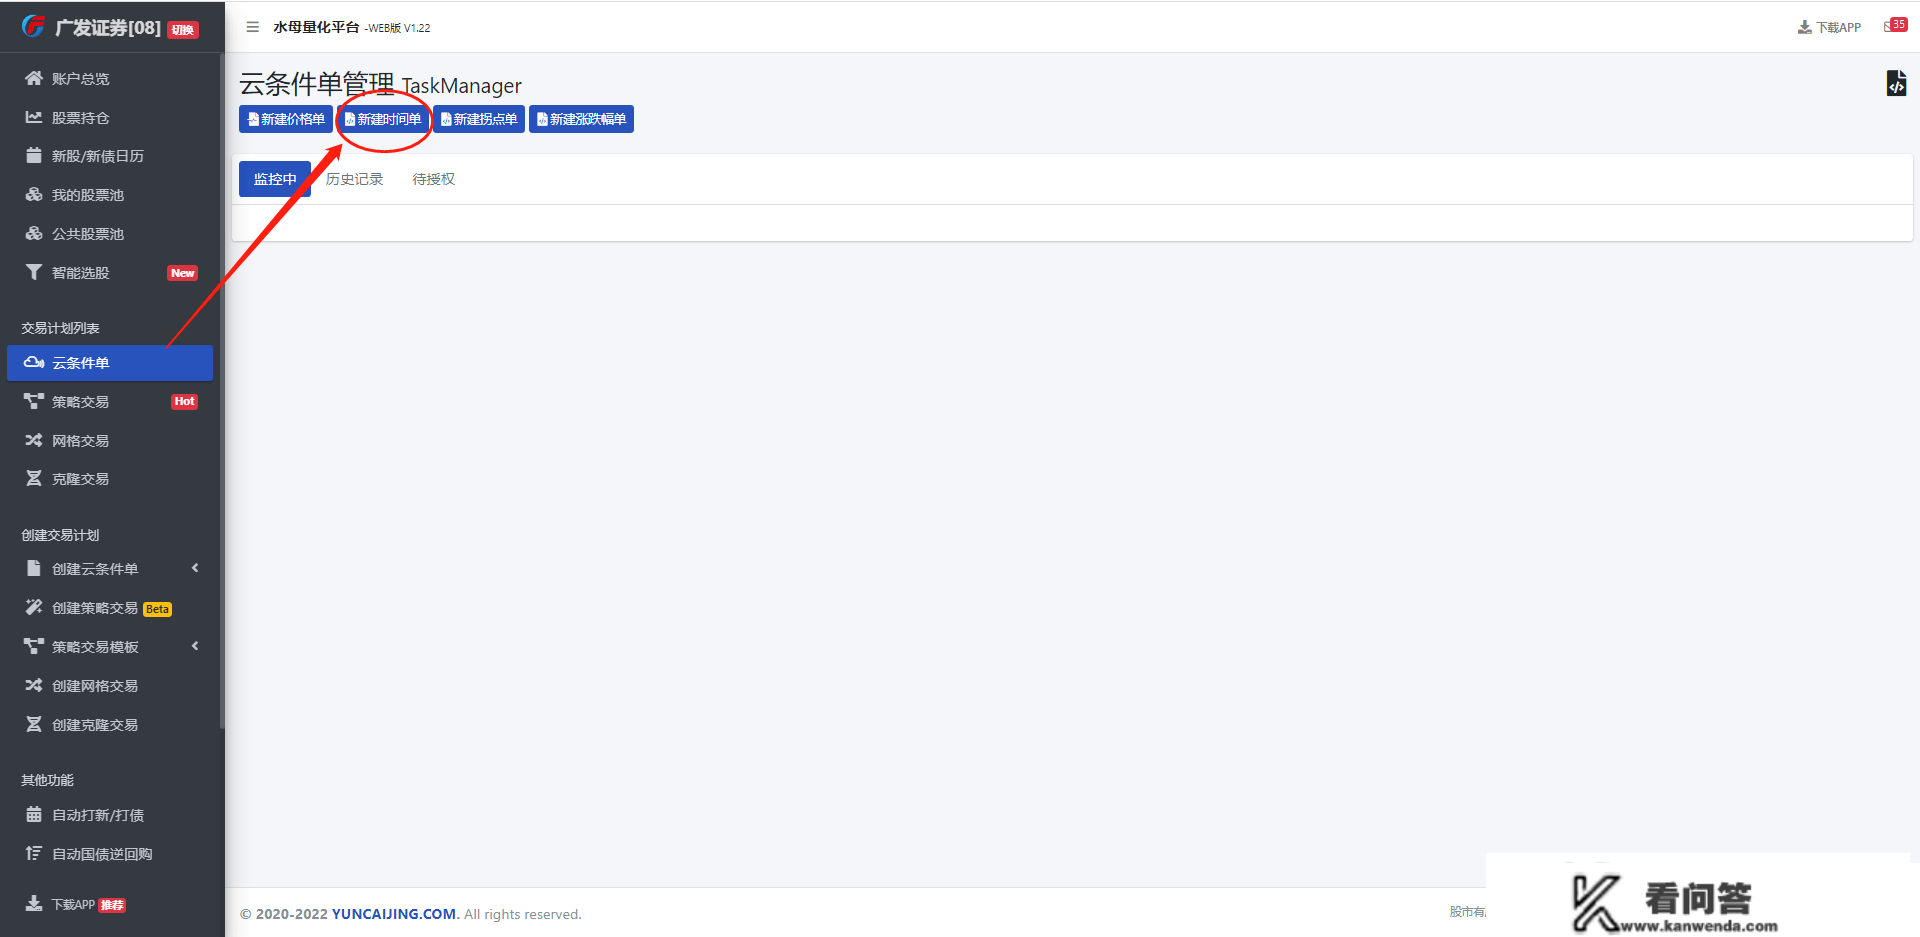Image resolution: width=1920 pixels, height=937 pixels.
Task: Click the sort icon beside 自动国债逆回购
Action: click(34, 853)
